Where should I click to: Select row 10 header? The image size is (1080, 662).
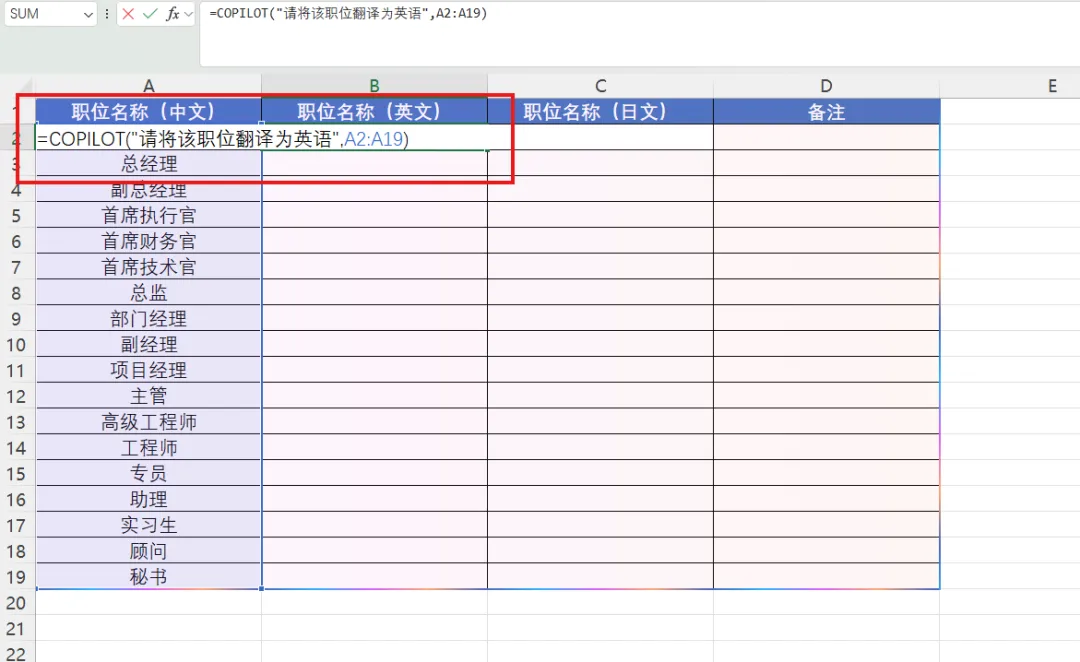tap(17, 344)
